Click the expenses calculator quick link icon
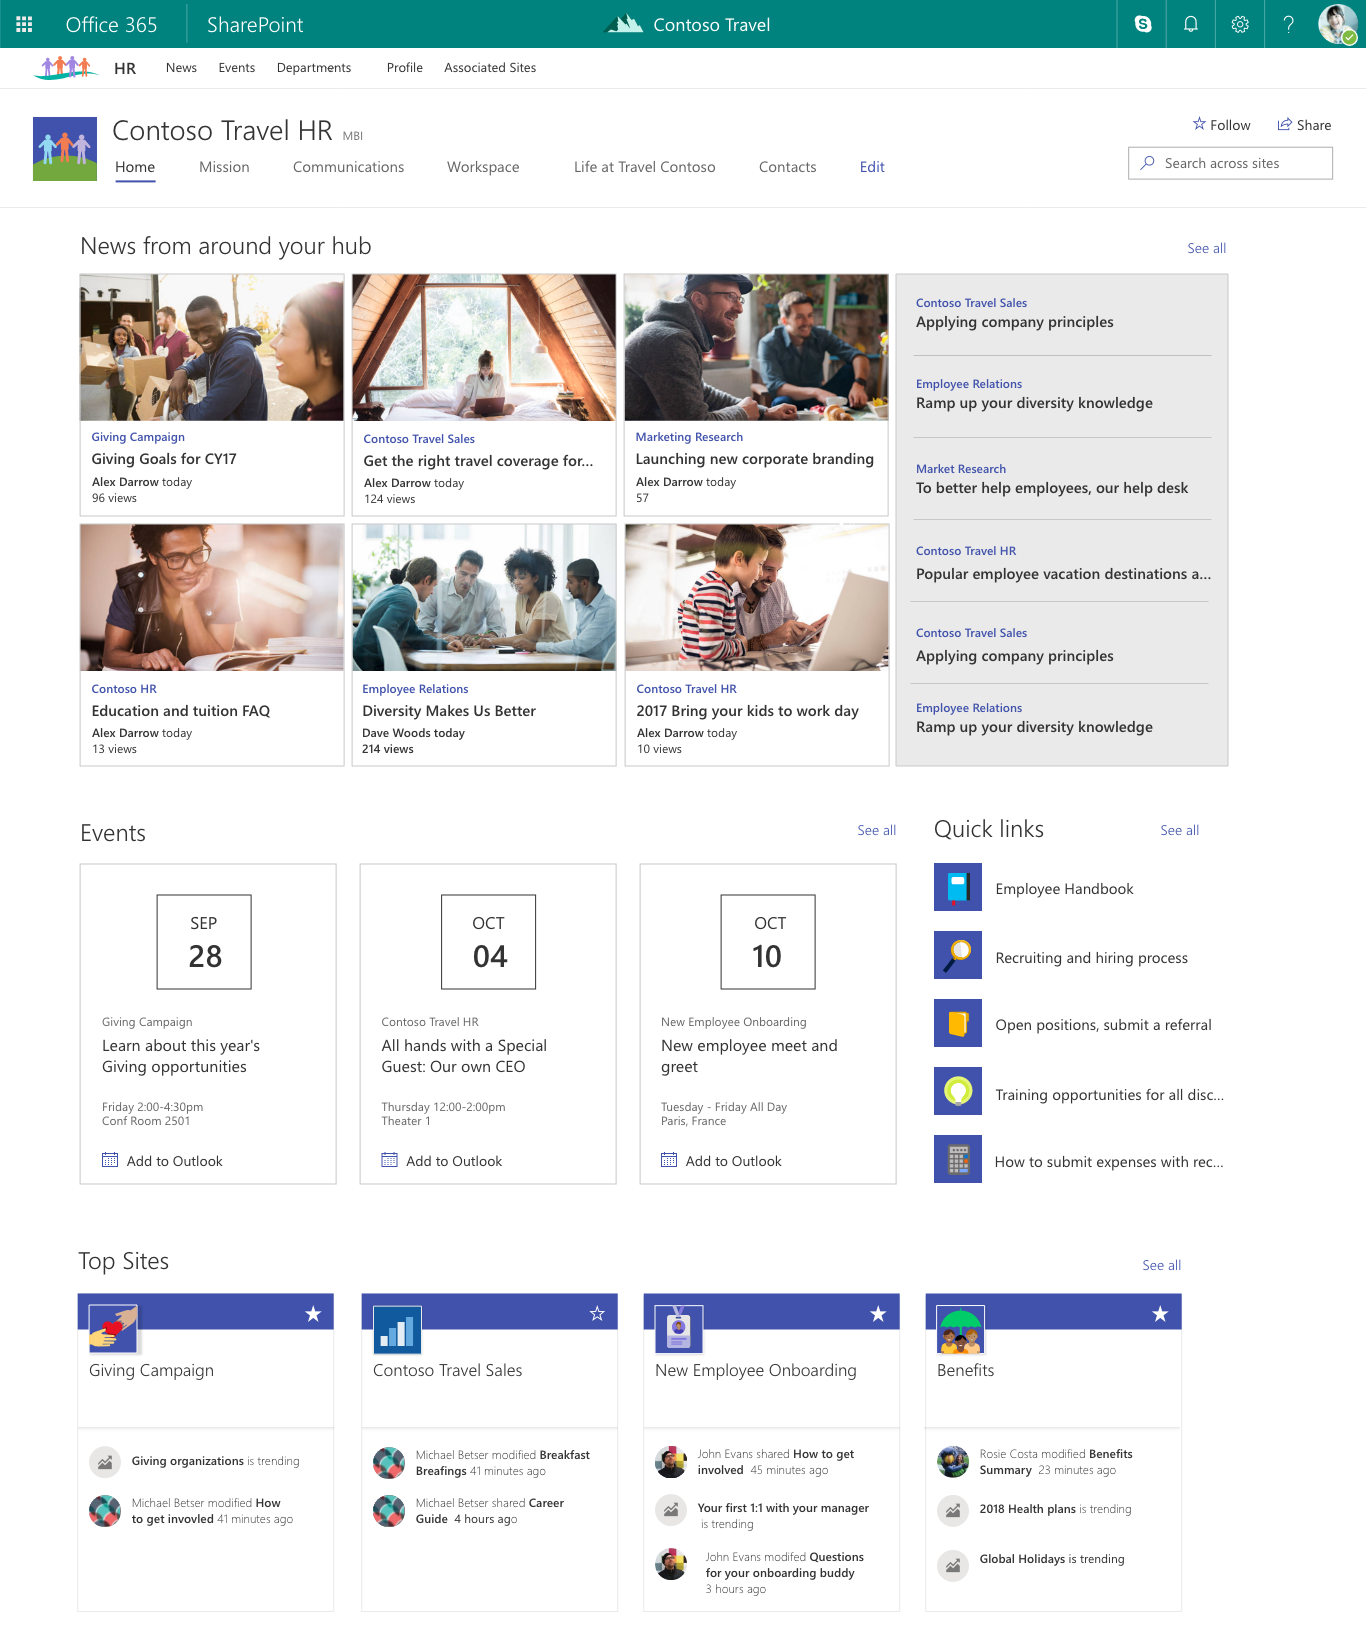 958,1159
